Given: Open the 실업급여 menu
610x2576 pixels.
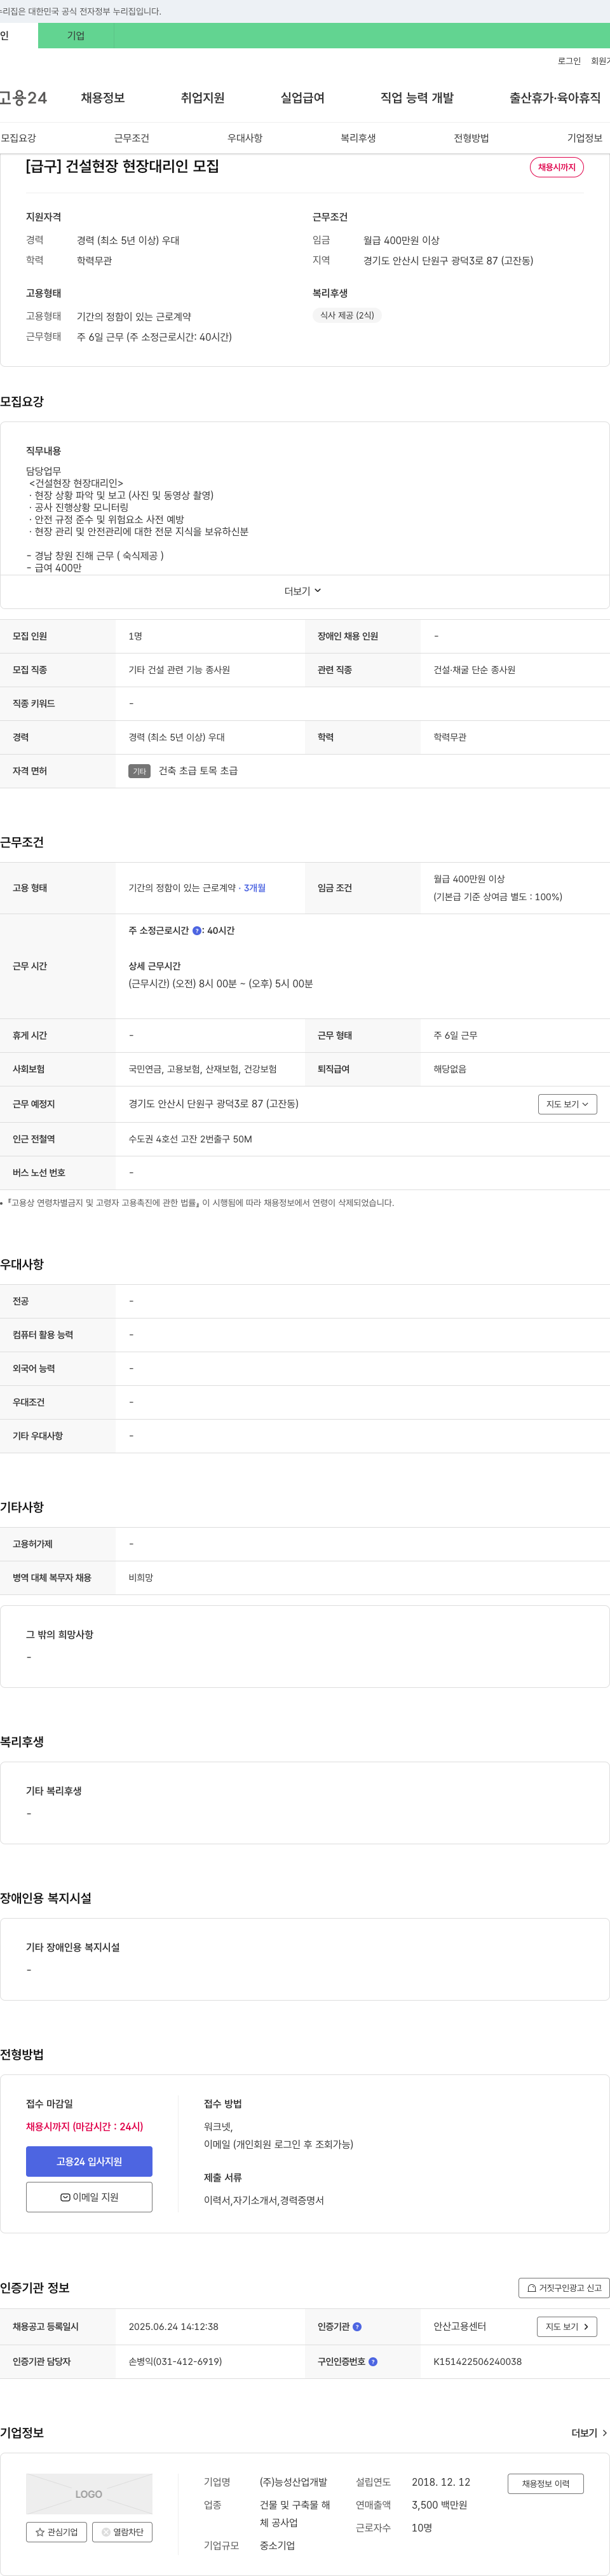Looking at the screenshot, I should click(x=302, y=98).
